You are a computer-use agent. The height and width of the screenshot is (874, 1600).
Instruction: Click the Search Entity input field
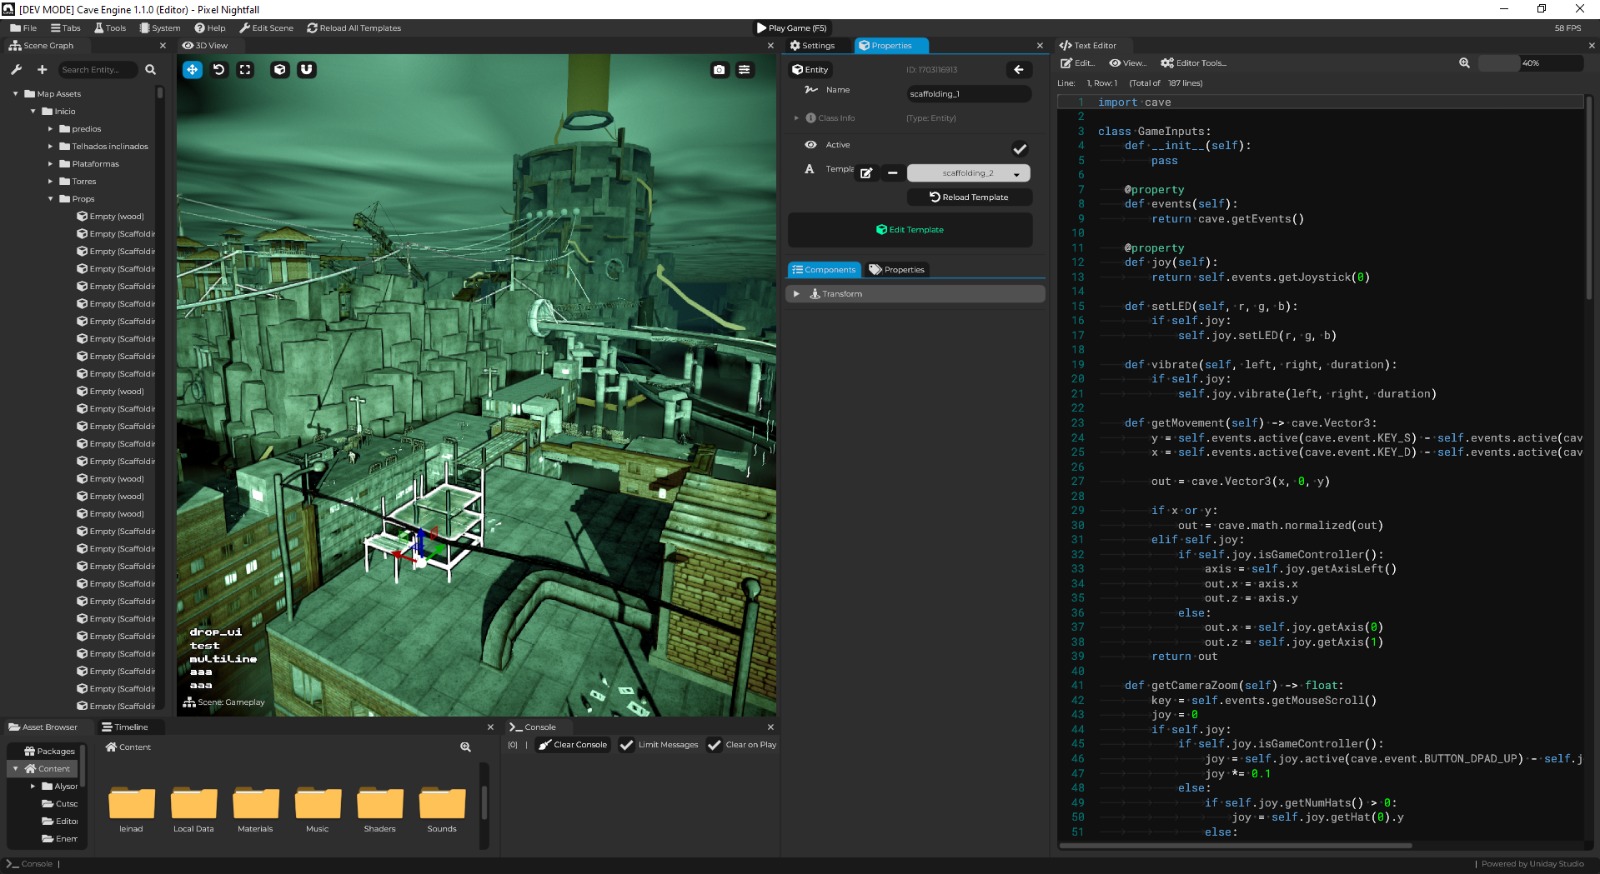click(x=96, y=70)
